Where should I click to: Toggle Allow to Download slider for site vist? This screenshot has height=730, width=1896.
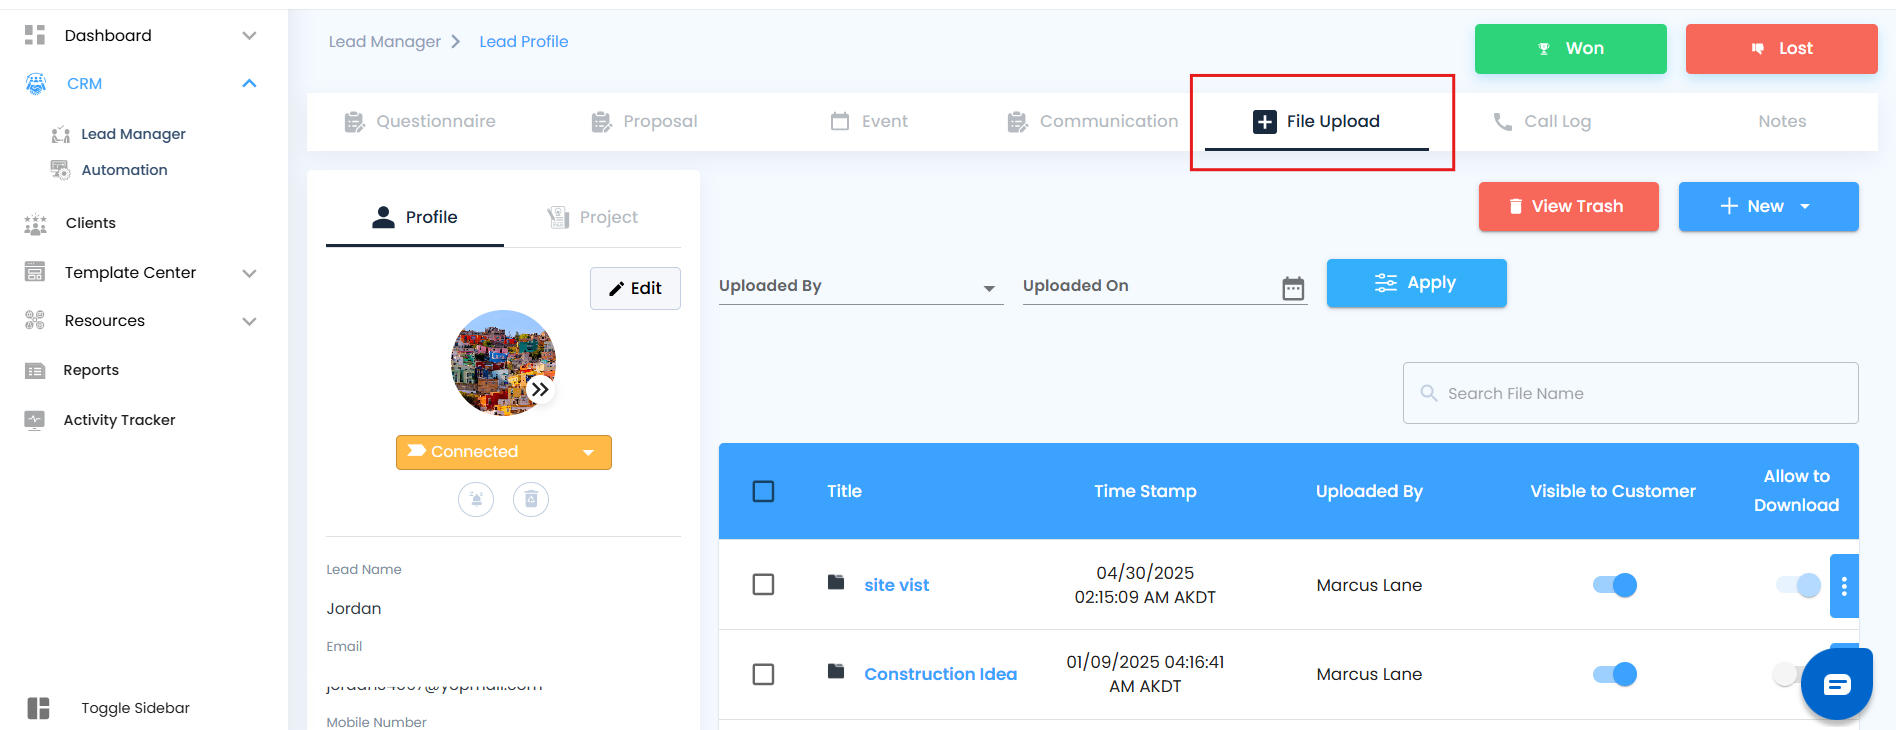click(1798, 585)
